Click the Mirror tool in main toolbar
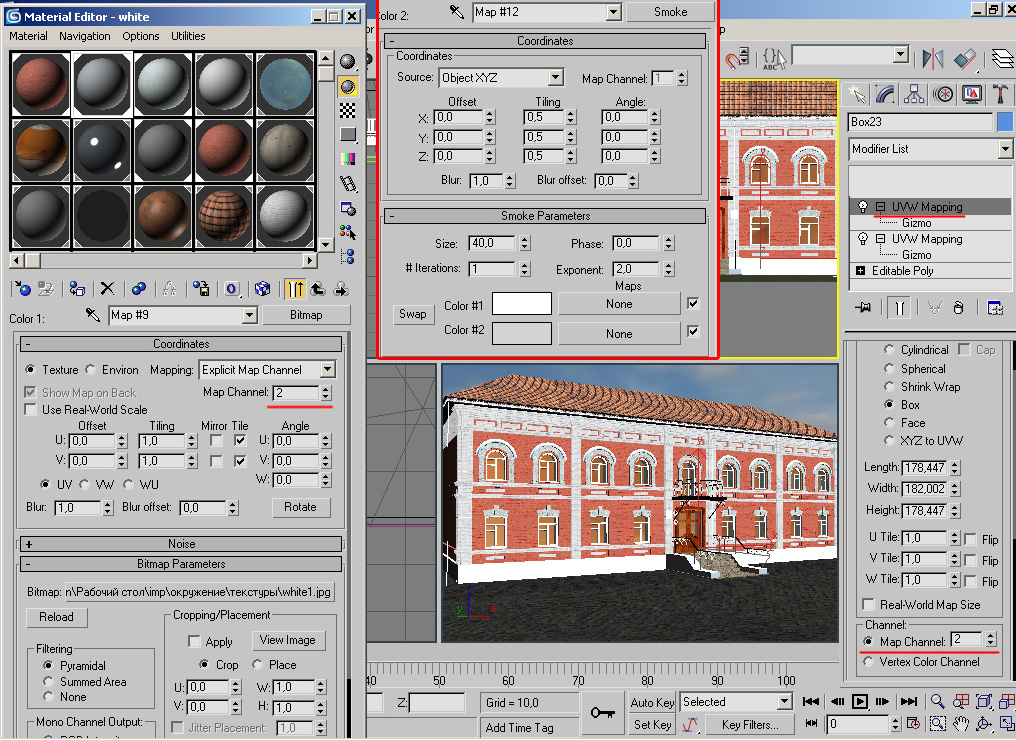This screenshot has width=1016, height=740. pyautogui.click(x=932, y=57)
